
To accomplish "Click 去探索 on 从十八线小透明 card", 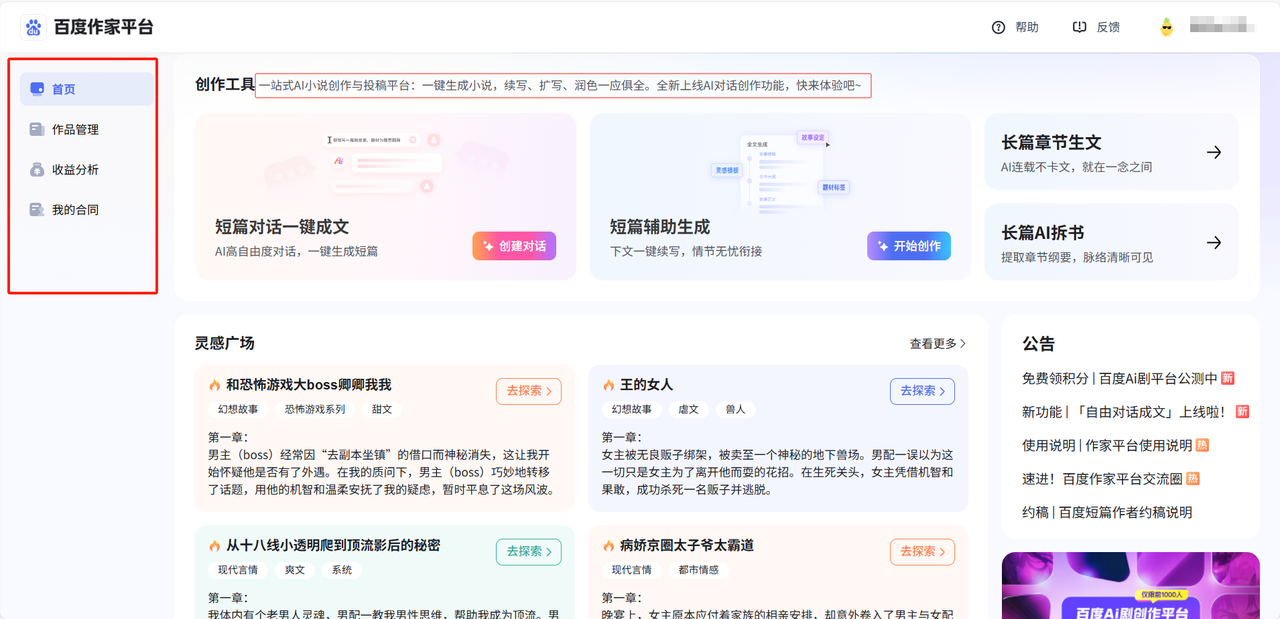I will click(x=528, y=551).
